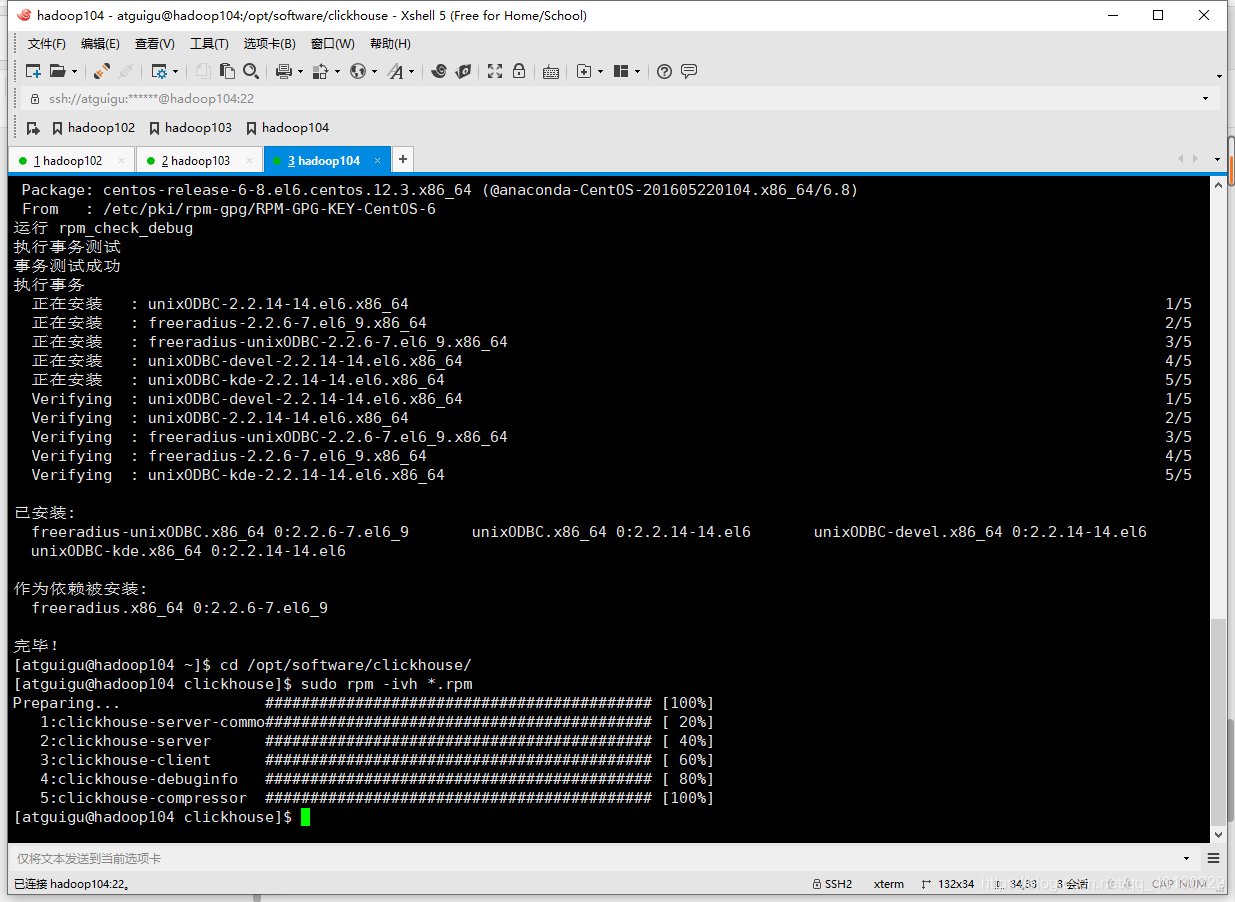Screen dimensions: 1235x902
Task: Open the 编辑(E) menu
Action: coord(100,44)
